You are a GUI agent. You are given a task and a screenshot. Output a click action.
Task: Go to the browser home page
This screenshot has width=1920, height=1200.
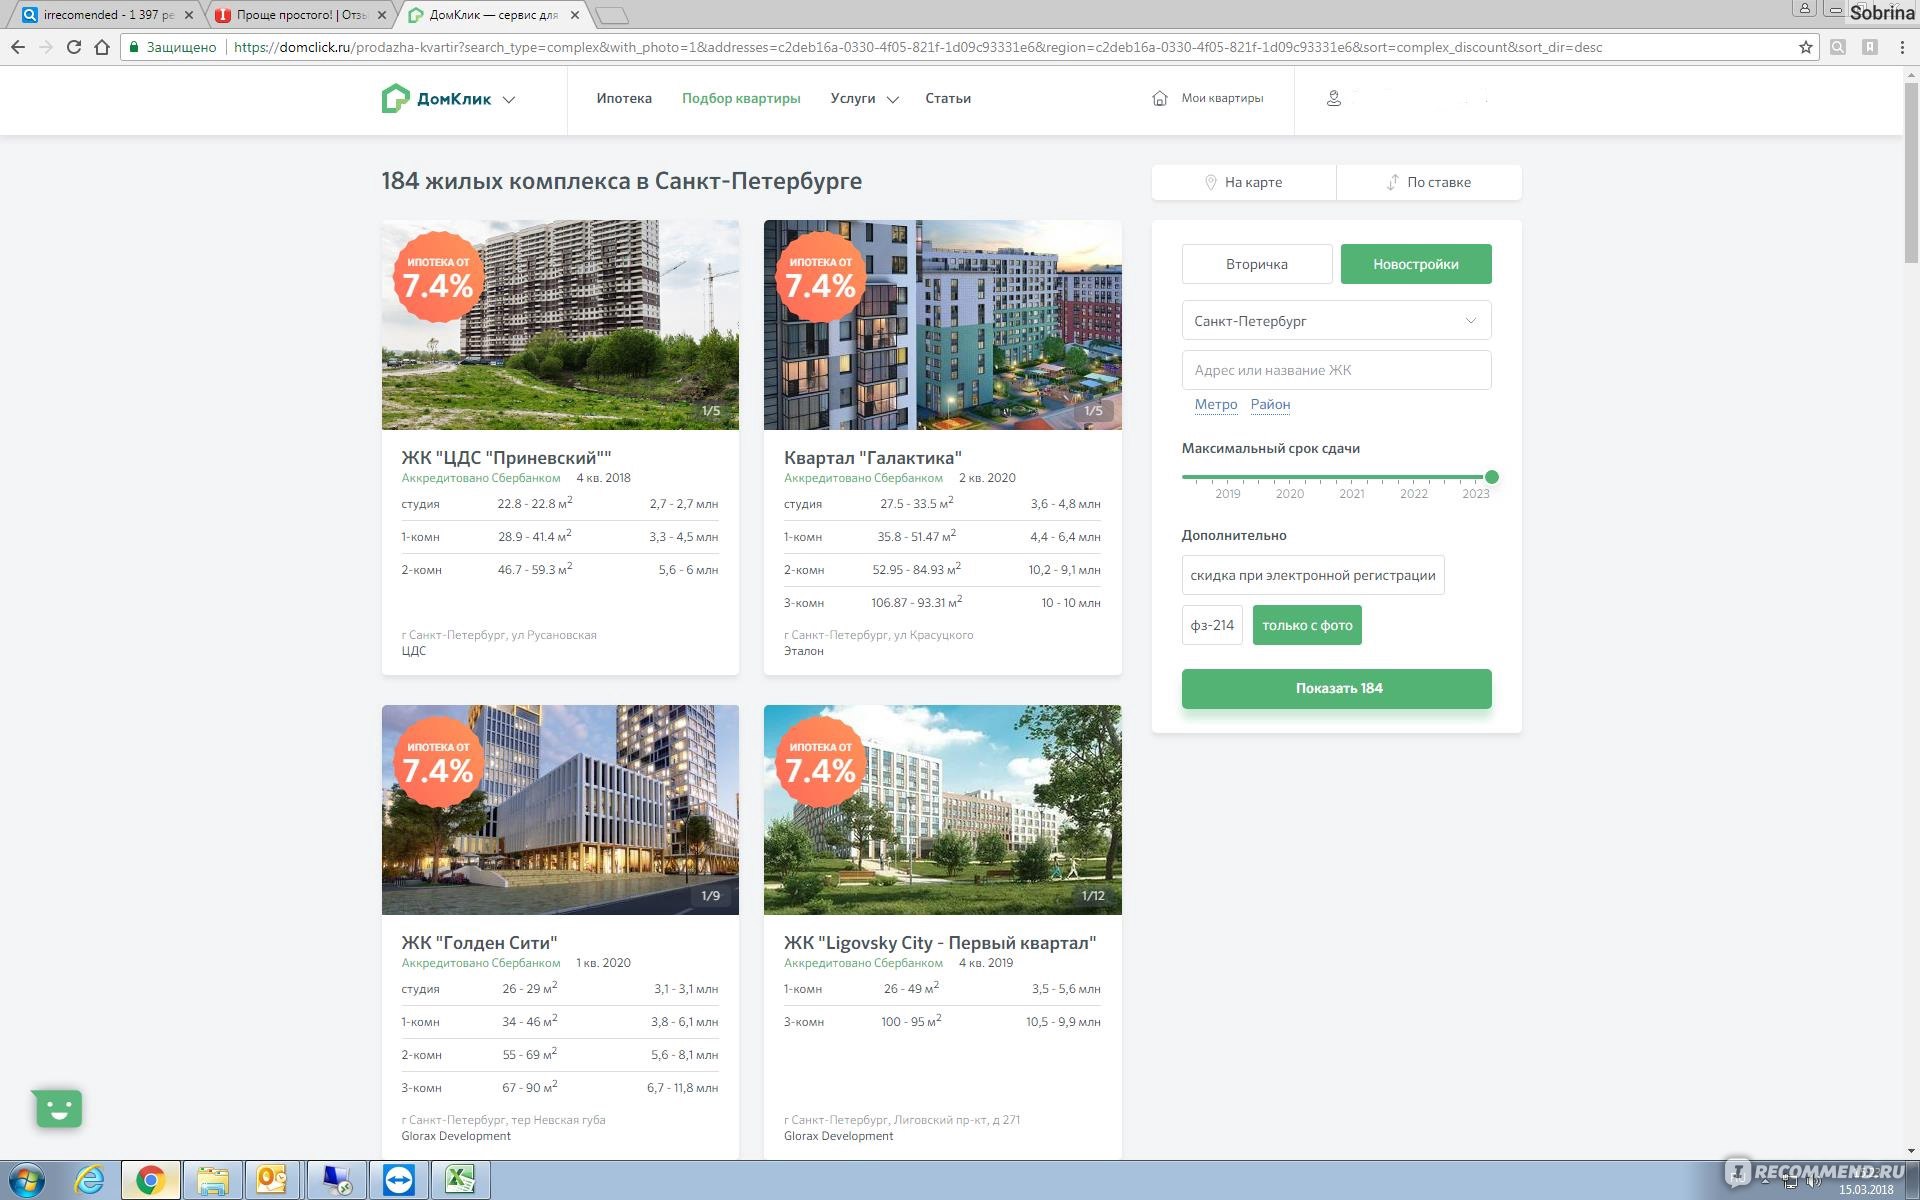102,47
